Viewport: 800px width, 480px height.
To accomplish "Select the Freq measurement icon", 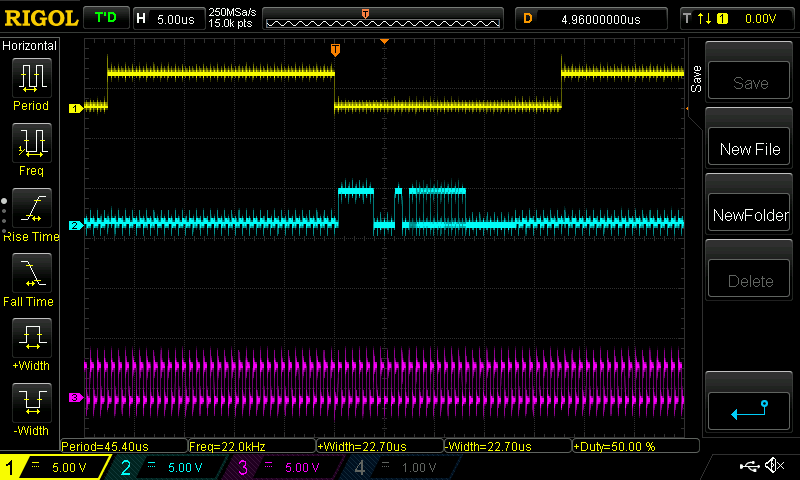I will click(x=32, y=142).
